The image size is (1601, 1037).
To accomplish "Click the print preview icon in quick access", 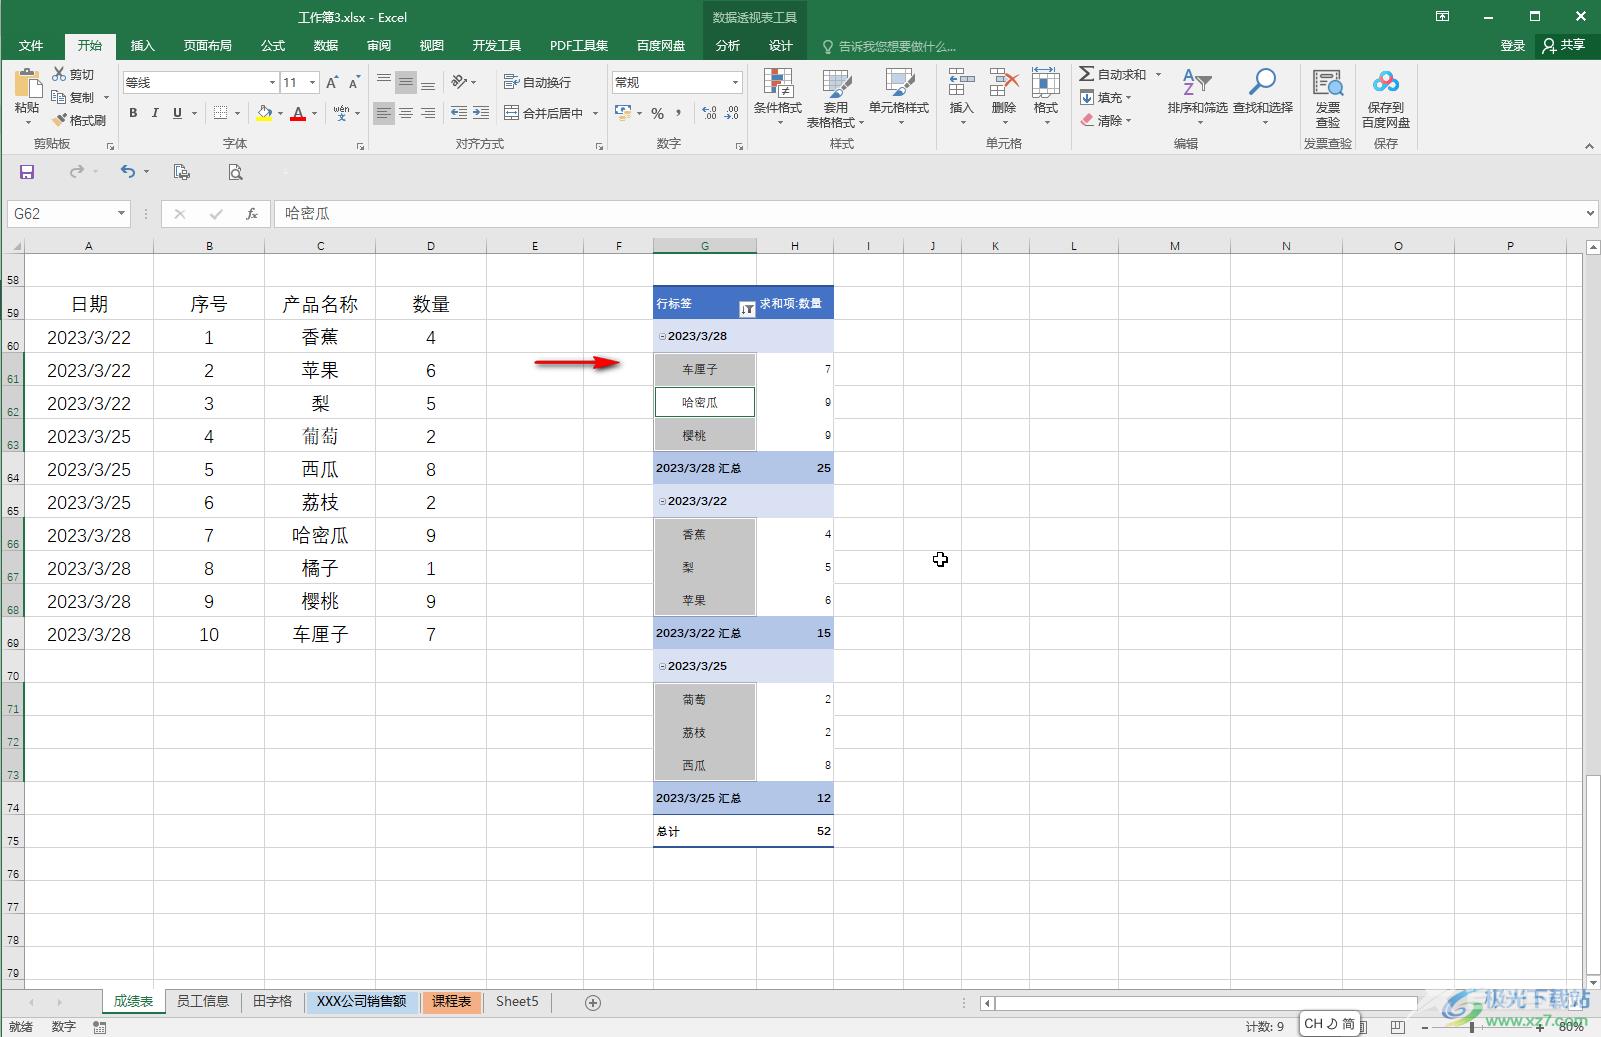I will coord(235,172).
